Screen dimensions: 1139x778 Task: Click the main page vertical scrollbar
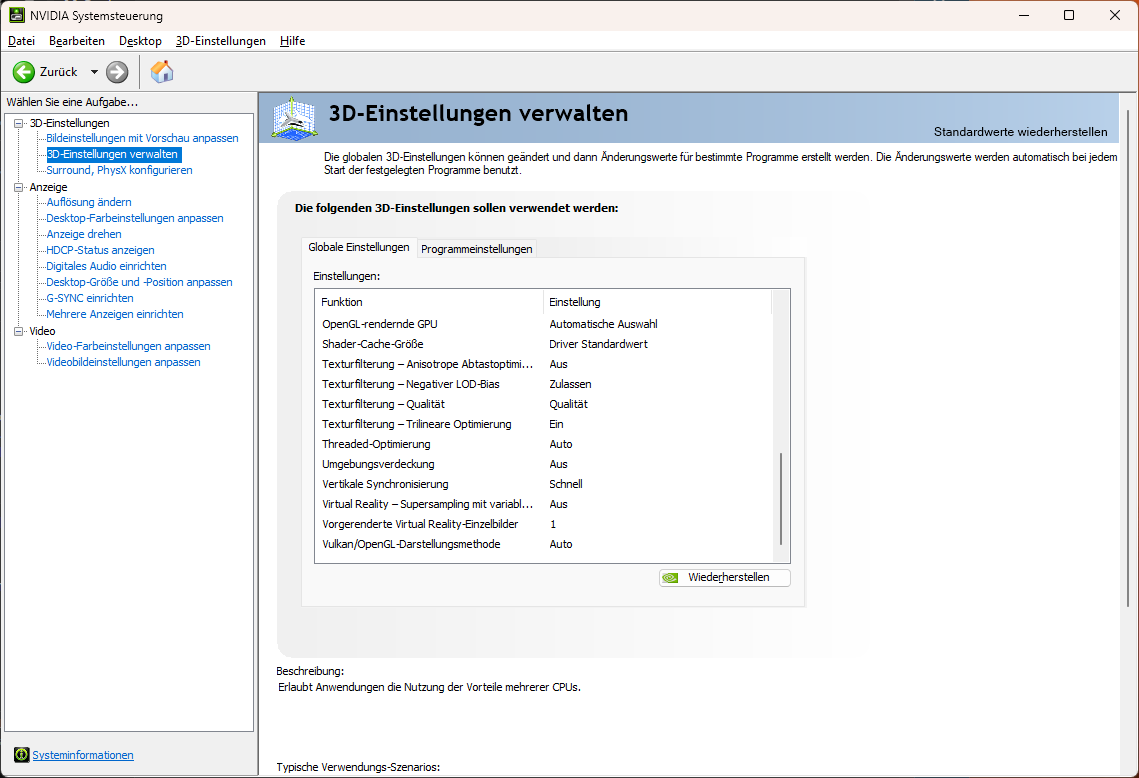(x=1127, y=357)
